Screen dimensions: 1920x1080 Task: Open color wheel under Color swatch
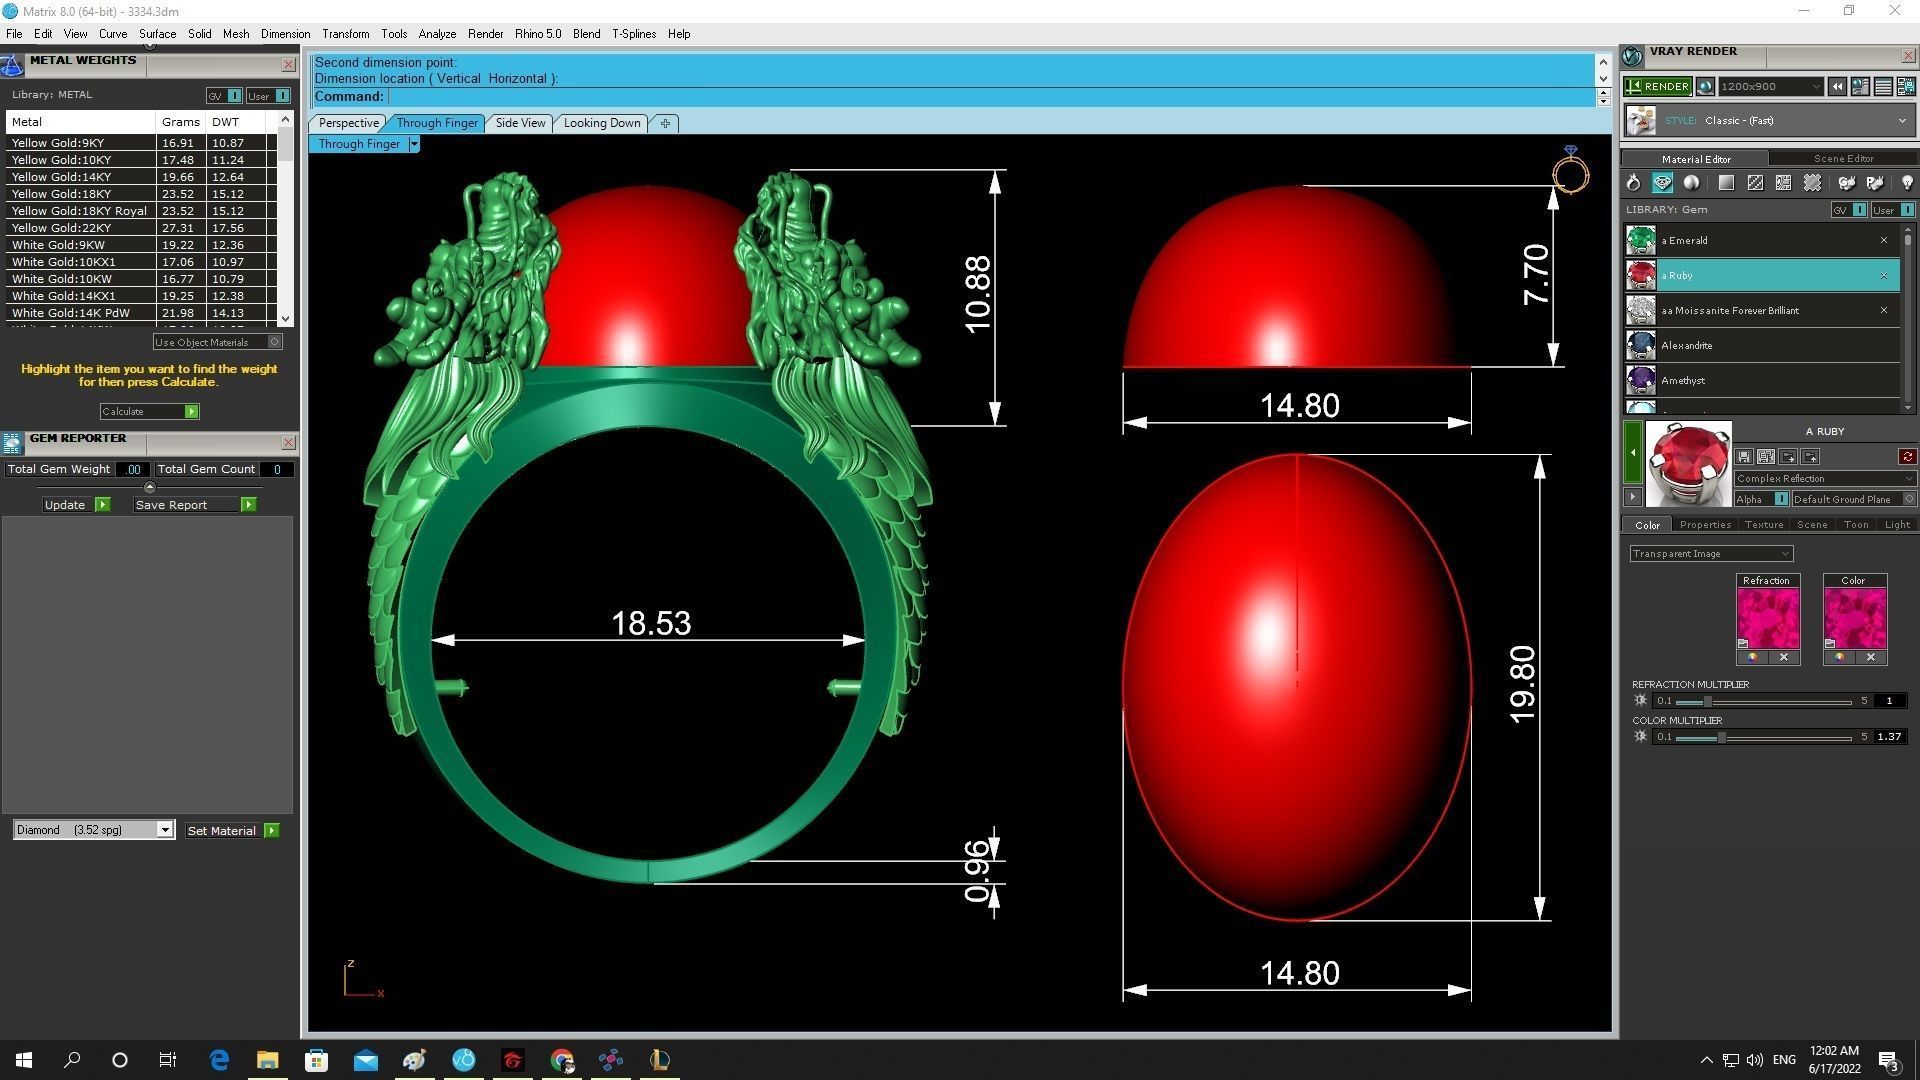click(x=1839, y=657)
